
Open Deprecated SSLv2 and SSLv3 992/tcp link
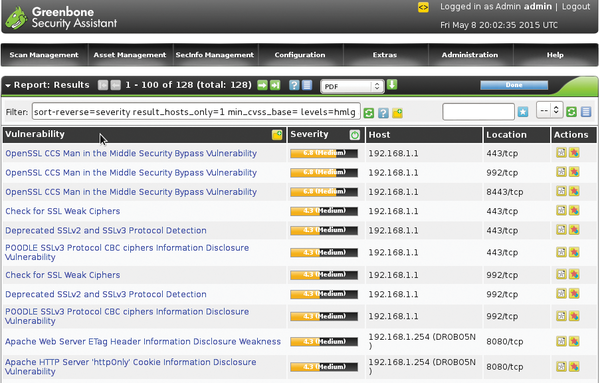pyautogui.click(x=106, y=294)
